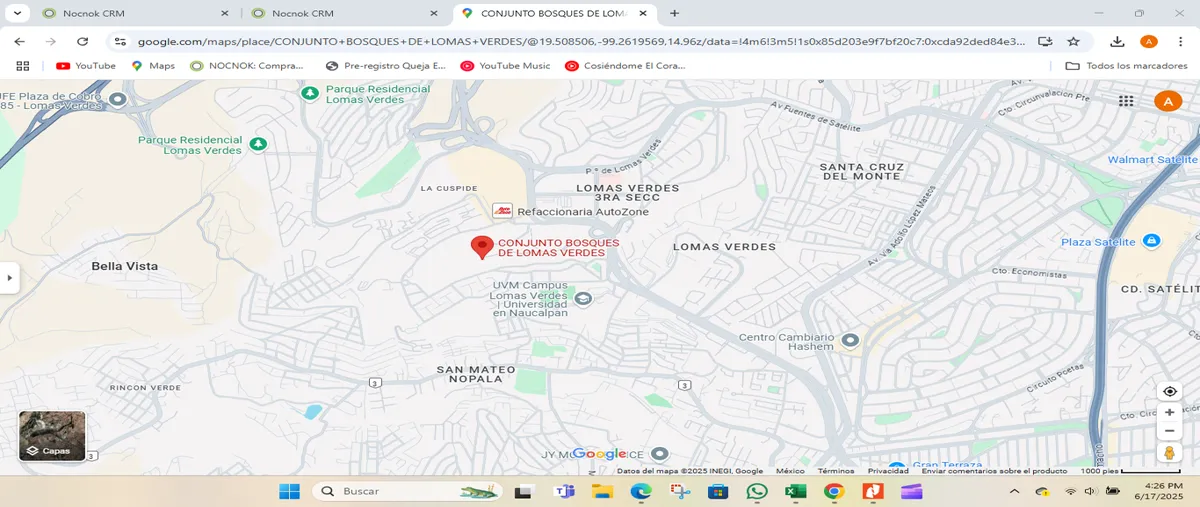Select the Plaza Satélite shopping marker

(1151, 241)
